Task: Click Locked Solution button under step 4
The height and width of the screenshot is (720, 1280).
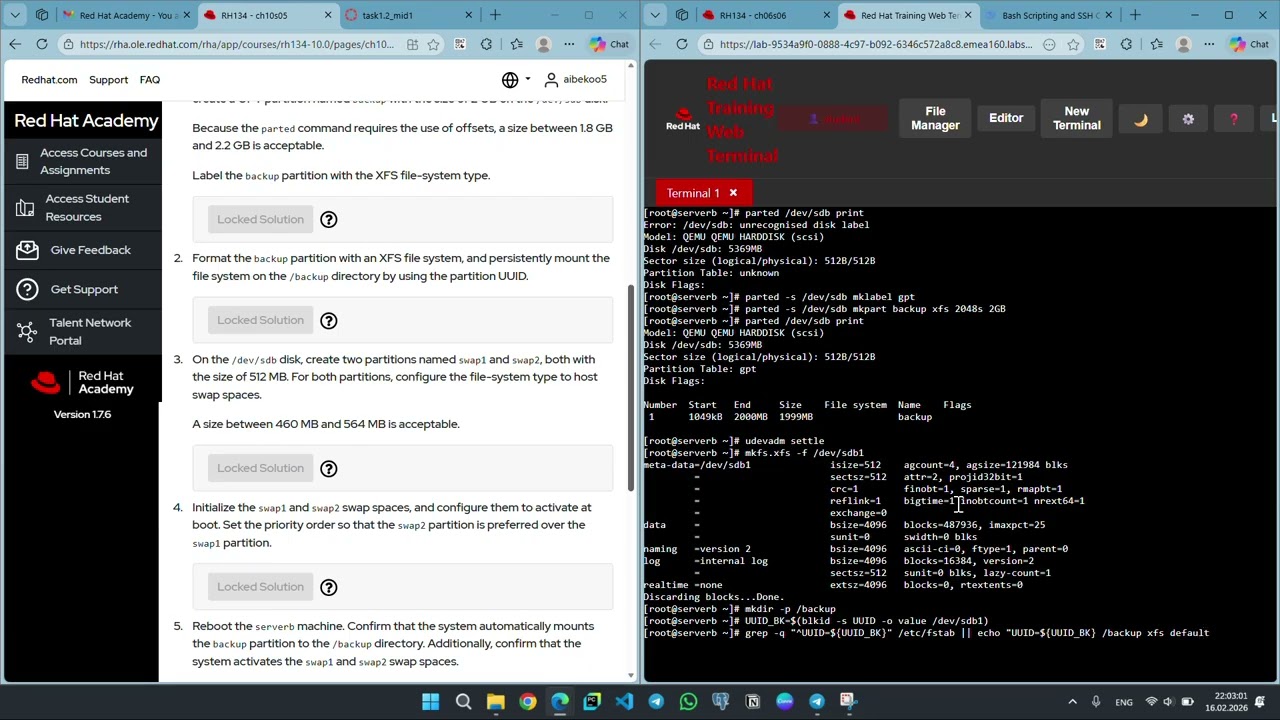Action: click(x=260, y=586)
